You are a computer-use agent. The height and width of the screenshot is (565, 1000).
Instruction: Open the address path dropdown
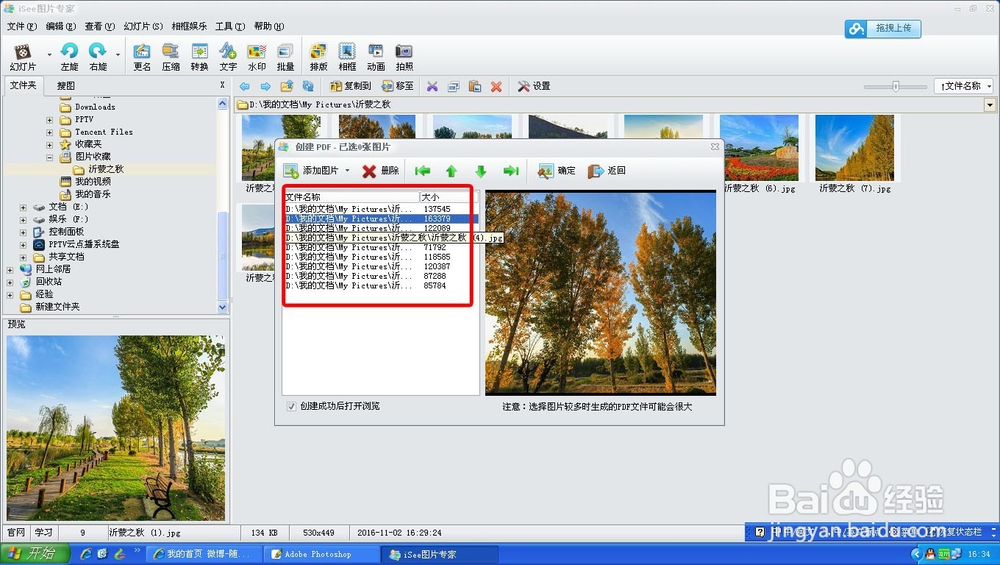(x=990, y=105)
